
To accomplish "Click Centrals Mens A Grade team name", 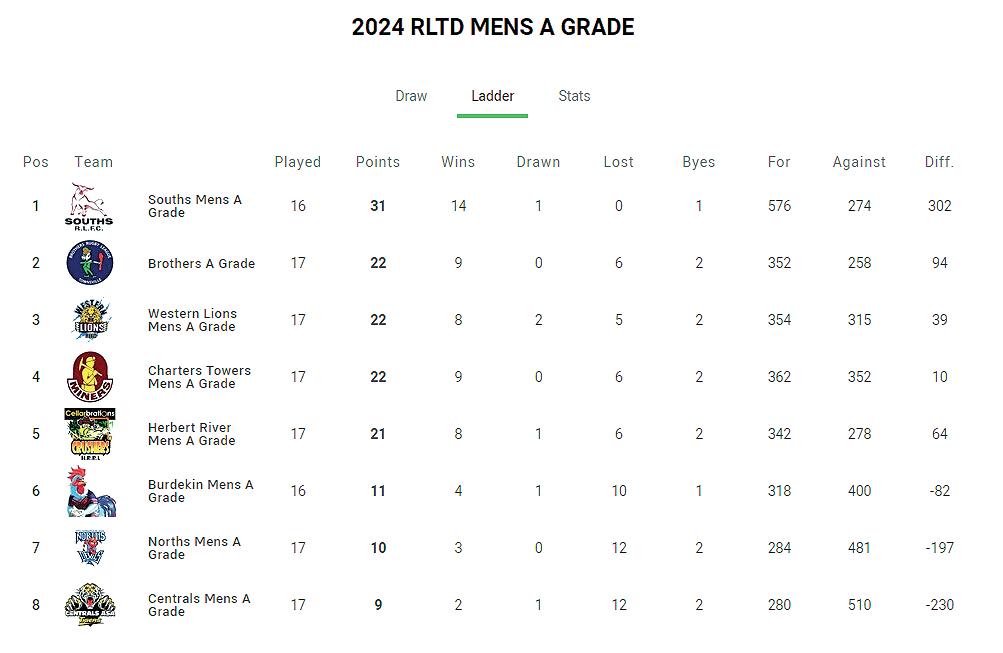I will [x=199, y=604].
